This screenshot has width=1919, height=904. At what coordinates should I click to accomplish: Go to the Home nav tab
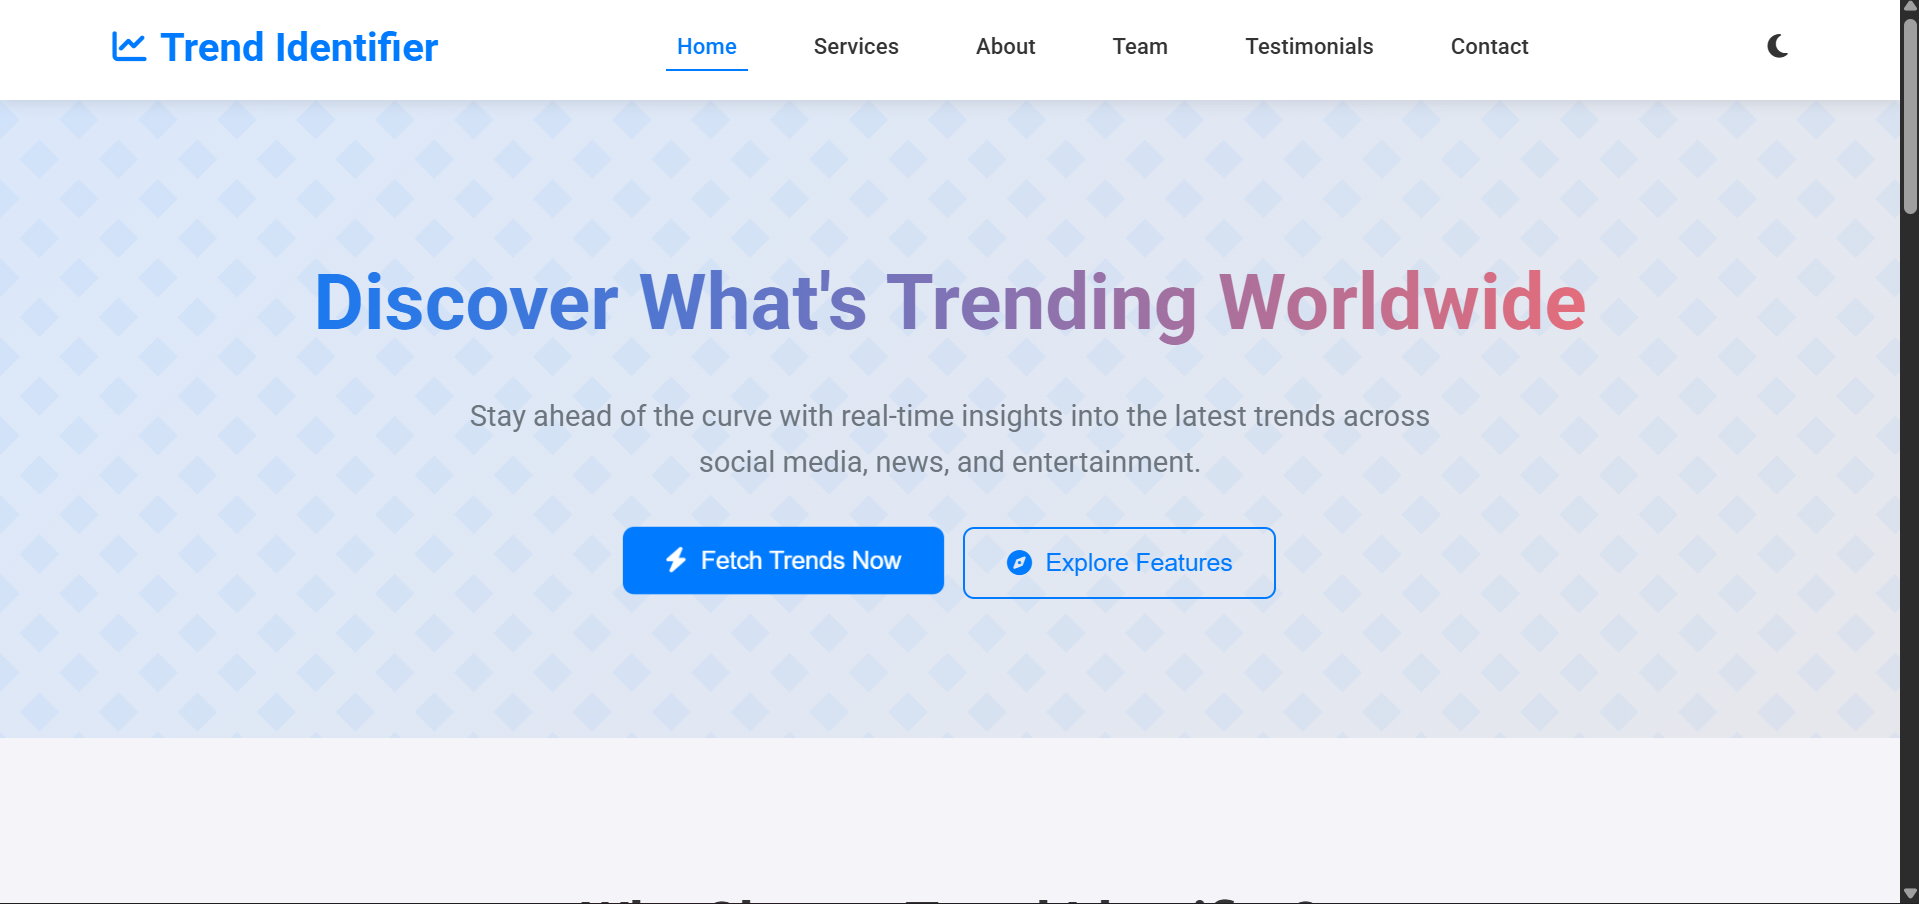[x=706, y=47]
